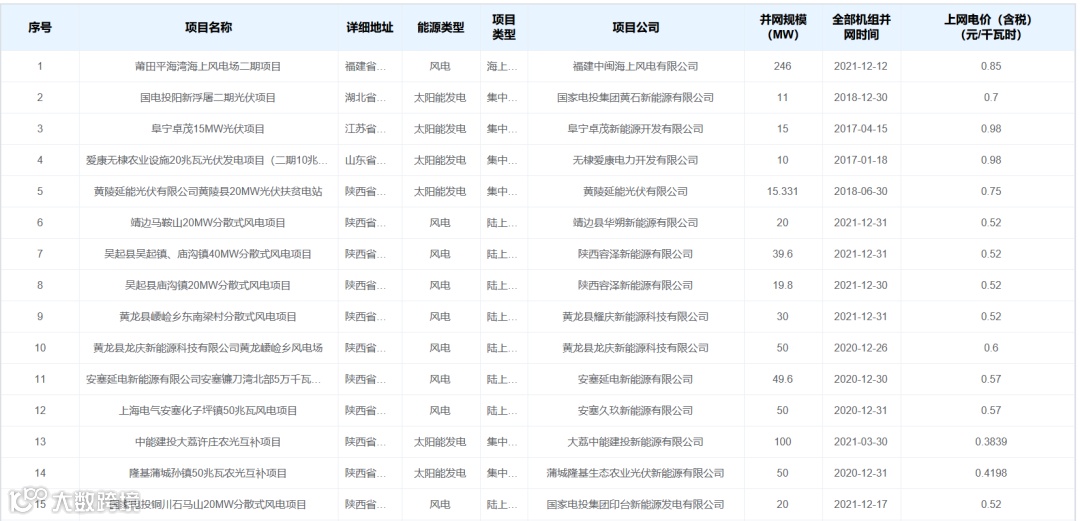Click company 国家电投集团印台新能源发电有限公司
This screenshot has height=521, width=1080.
(636, 504)
